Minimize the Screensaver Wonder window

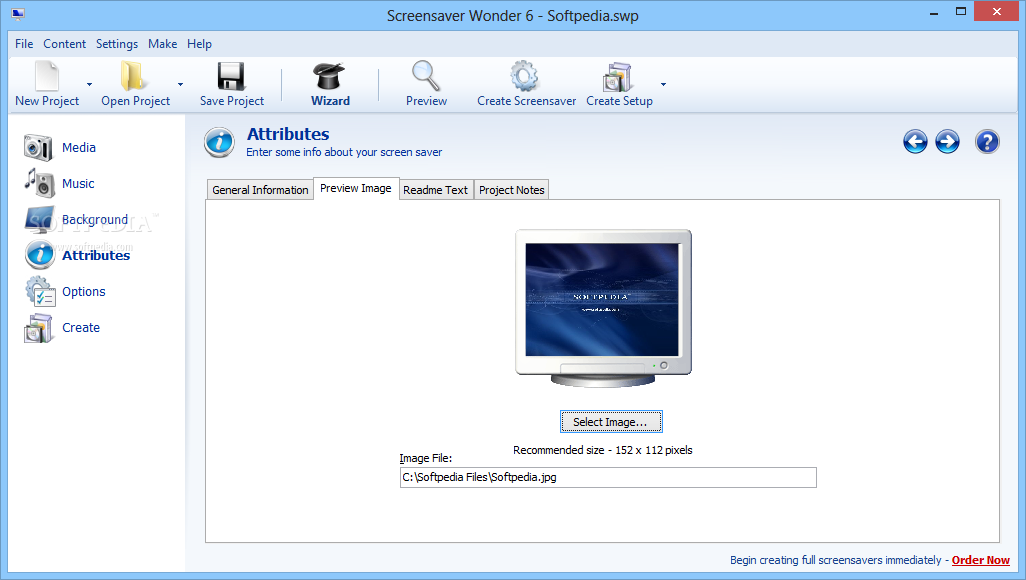point(934,12)
